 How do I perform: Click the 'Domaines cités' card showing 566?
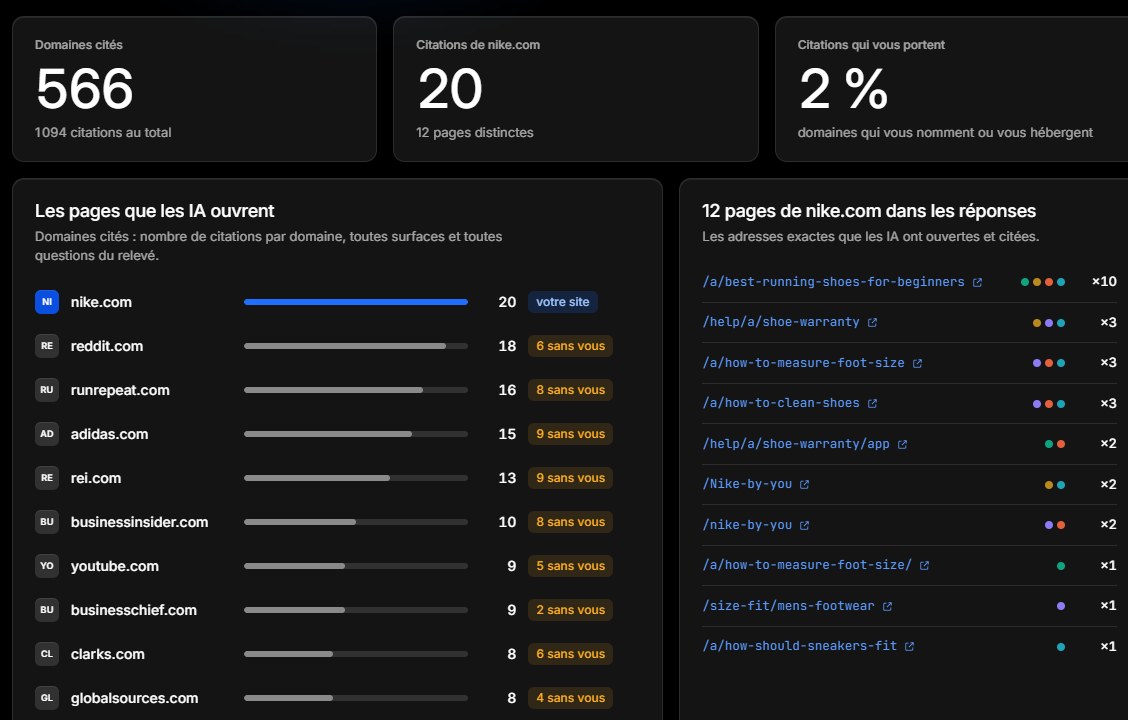[x=194, y=89]
